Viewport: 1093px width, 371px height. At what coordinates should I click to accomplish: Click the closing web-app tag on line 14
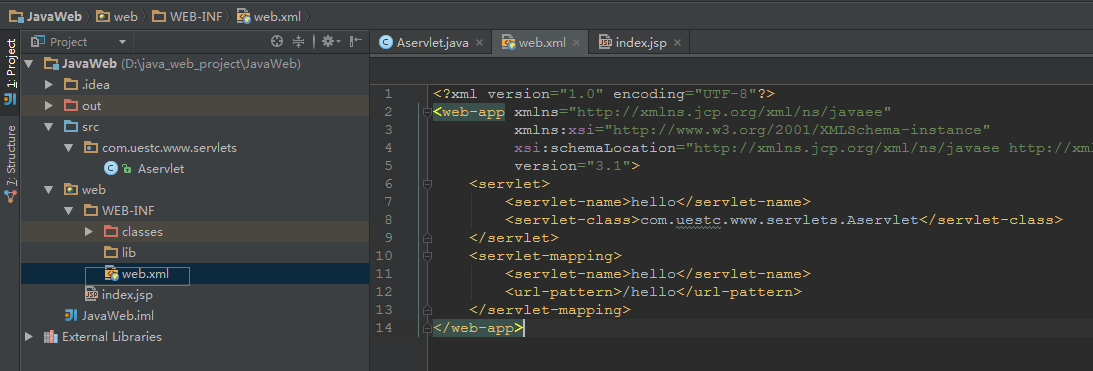pos(477,328)
